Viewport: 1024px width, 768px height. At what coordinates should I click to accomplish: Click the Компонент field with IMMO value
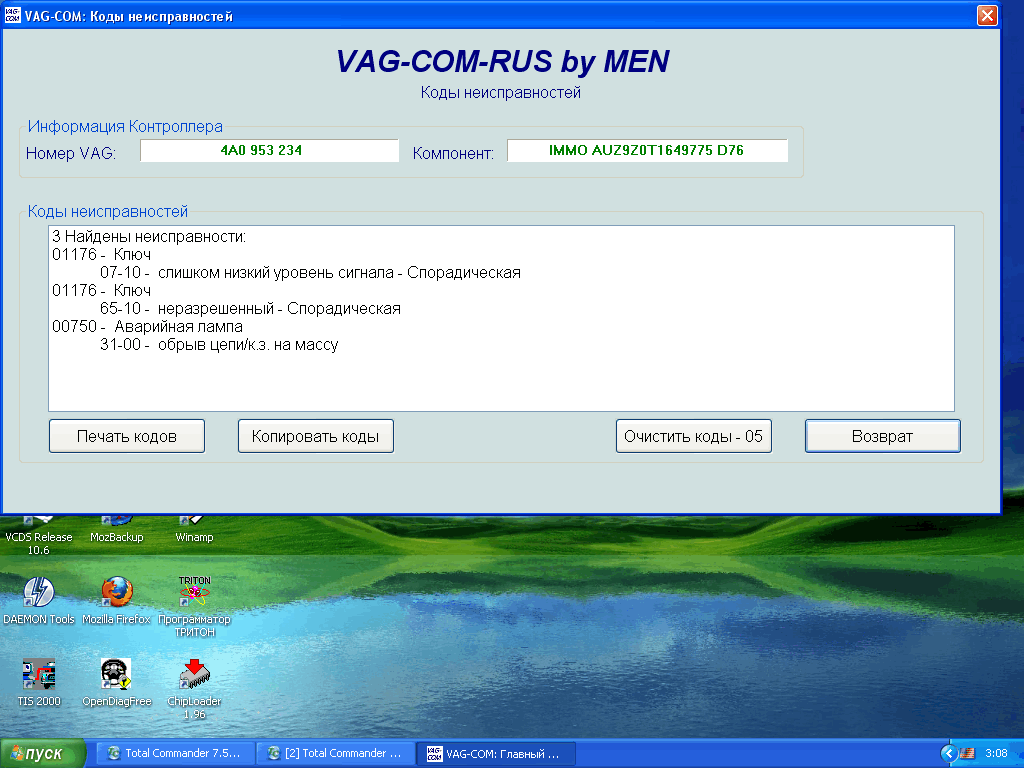[647, 150]
